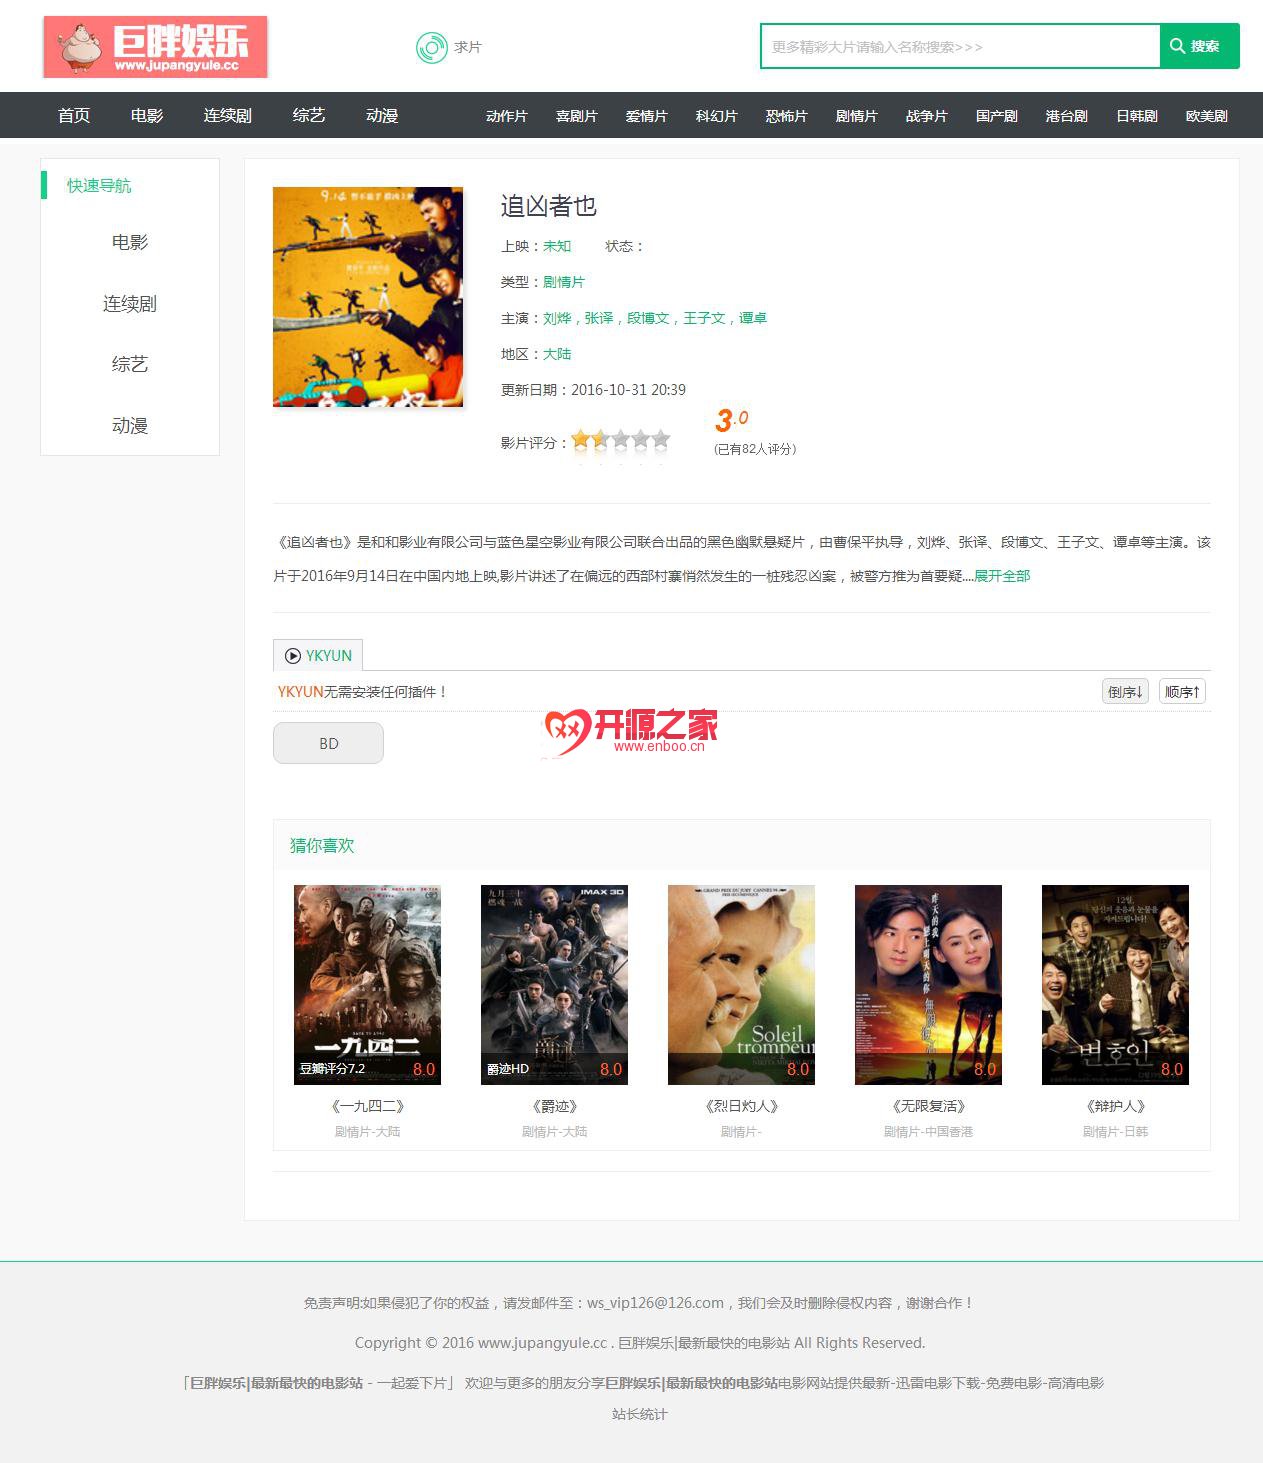Open 爵迹 poster thumbnail

coord(554,985)
